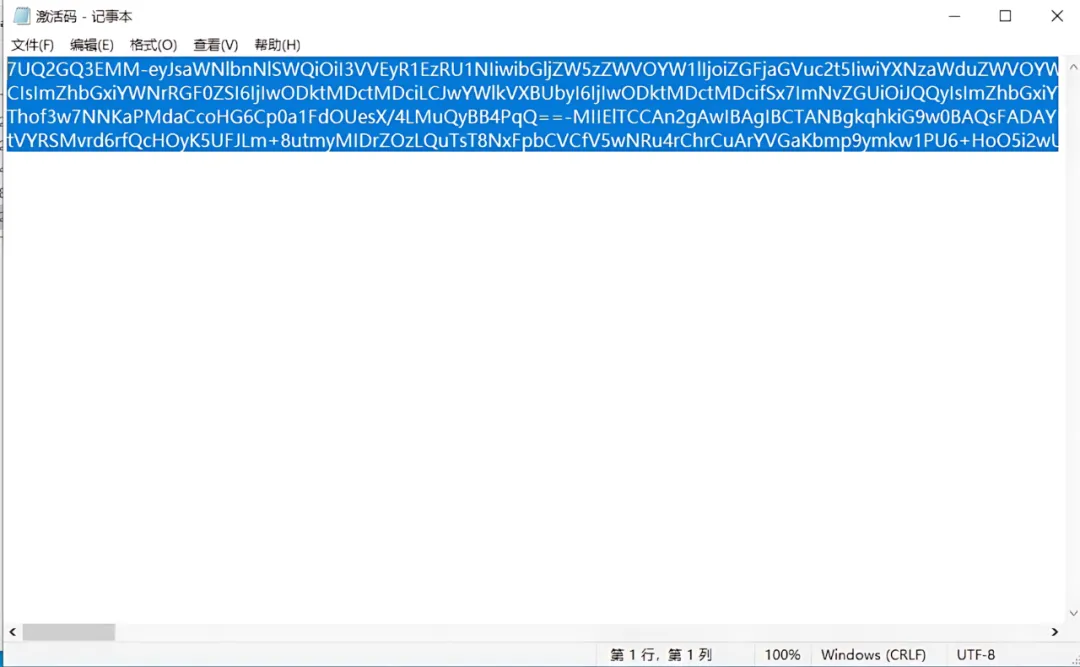Click text line starting with tVYRSMvrd6rf
This screenshot has width=1080, height=667.
[532, 140]
